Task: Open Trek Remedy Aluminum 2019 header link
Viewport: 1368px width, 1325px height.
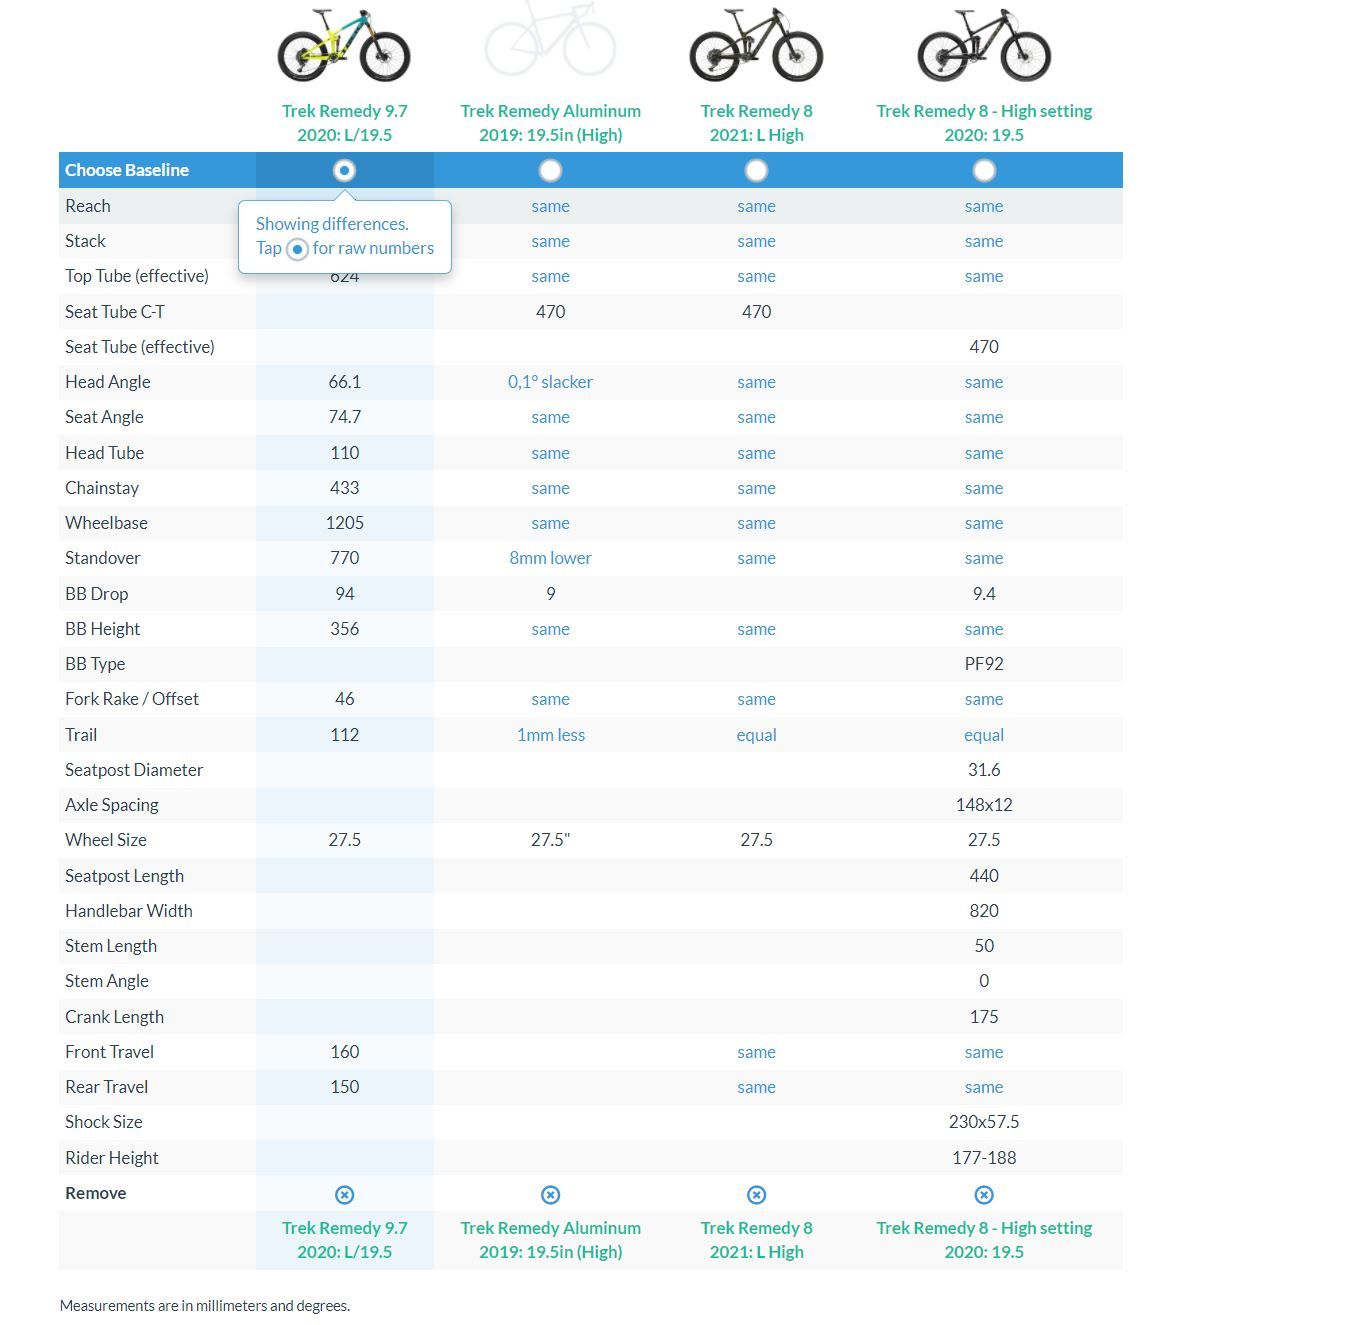Action: (550, 123)
